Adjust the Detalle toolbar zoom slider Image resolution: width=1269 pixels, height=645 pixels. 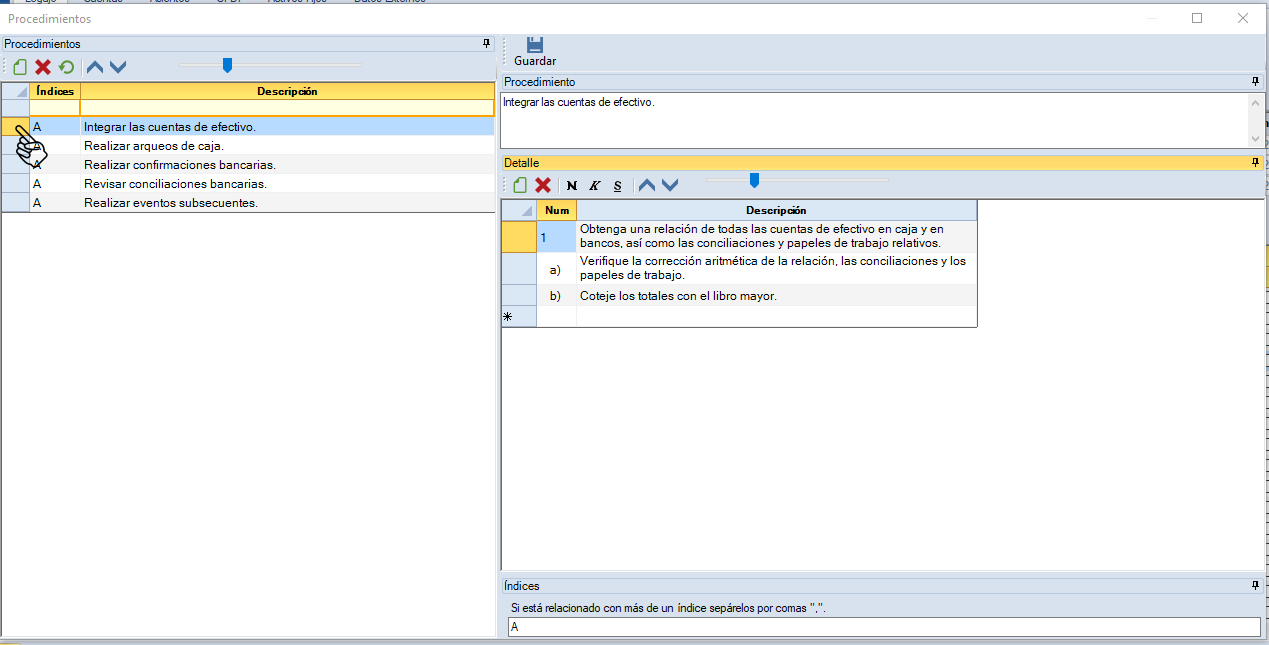click(754, 180)
